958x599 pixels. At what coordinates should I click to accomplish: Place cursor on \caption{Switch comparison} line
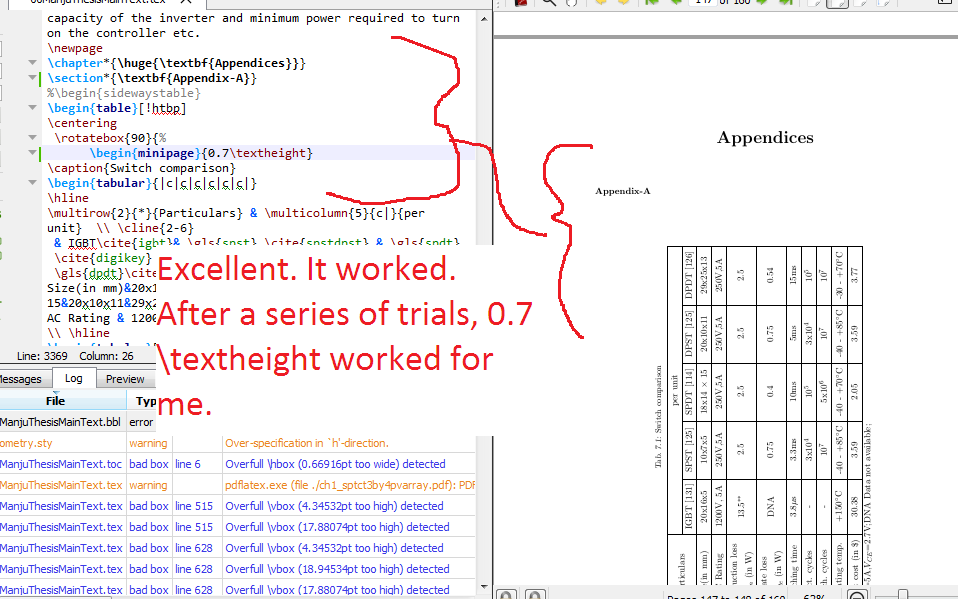pyautogui.click(x=141, y=167)
